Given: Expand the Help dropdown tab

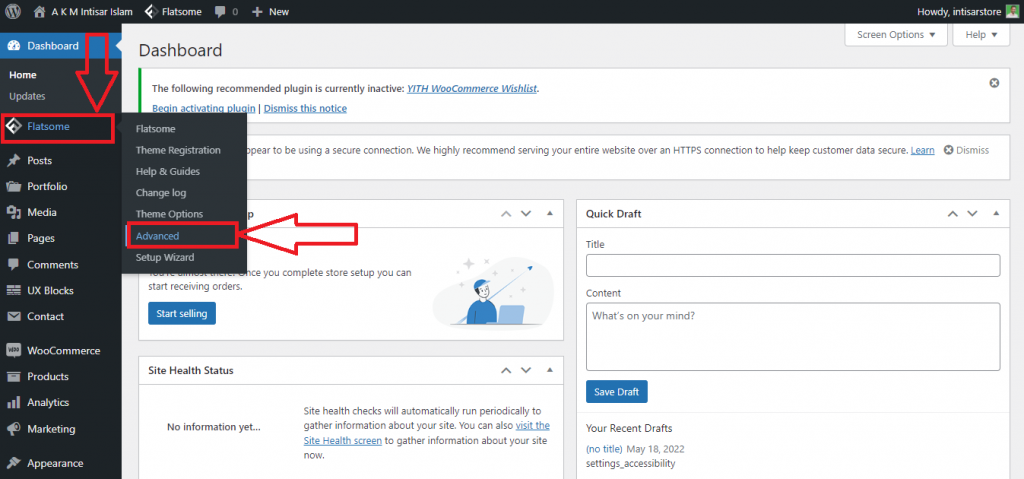Looking at the screenshot, I should 982,35.
